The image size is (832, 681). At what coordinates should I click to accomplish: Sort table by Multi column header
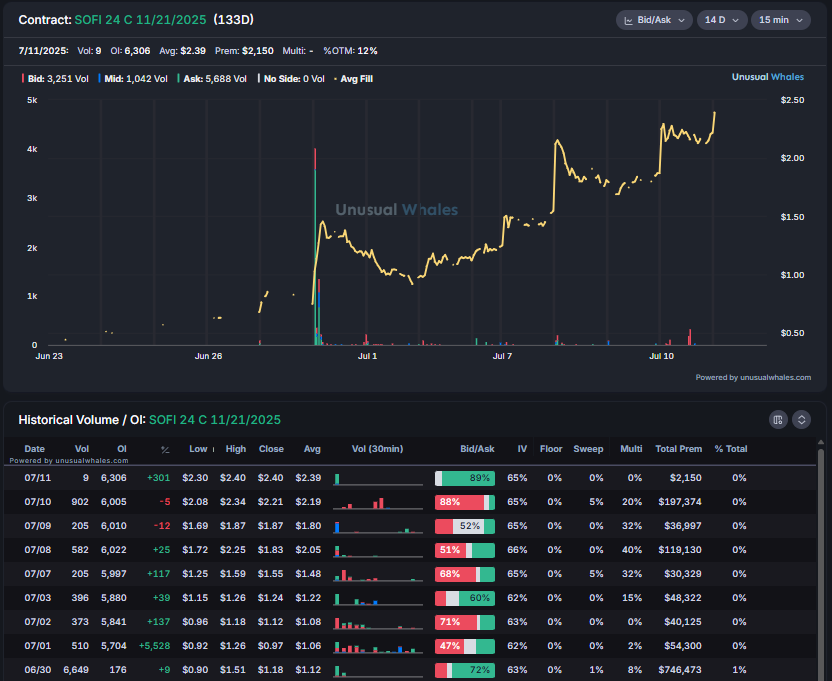tap(631, 449)
